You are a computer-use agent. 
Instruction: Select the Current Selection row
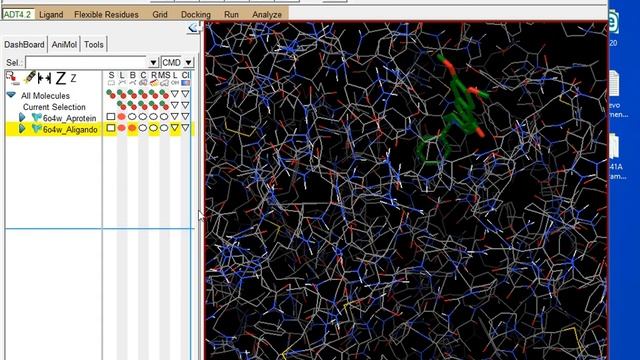pos(54,107)
